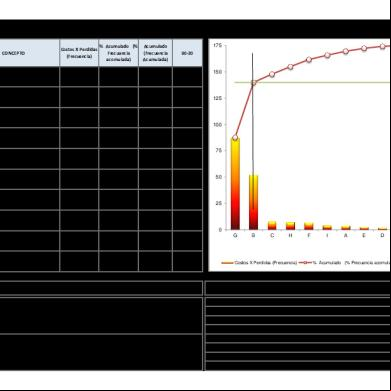Click the Costos X Perdidas (Frecuencia) header

(x=79, y=53)
